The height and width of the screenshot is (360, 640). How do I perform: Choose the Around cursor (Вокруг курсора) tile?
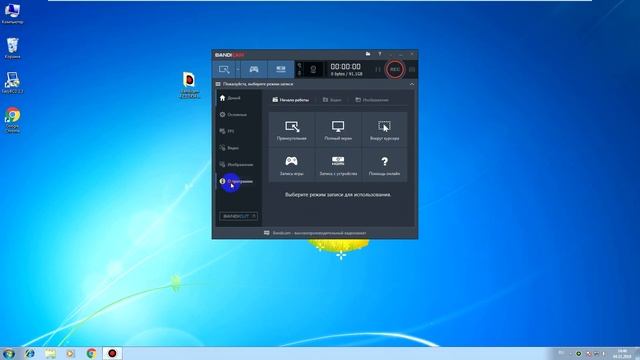pos(384,130)
